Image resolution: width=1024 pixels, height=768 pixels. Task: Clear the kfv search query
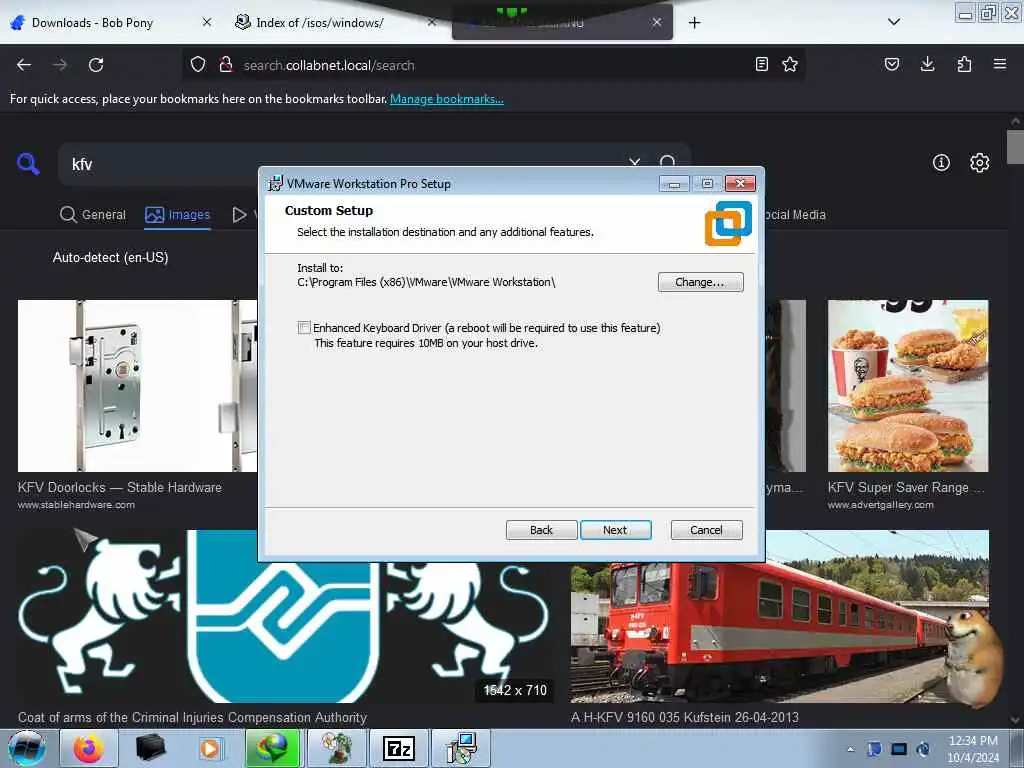coord(635,161)
